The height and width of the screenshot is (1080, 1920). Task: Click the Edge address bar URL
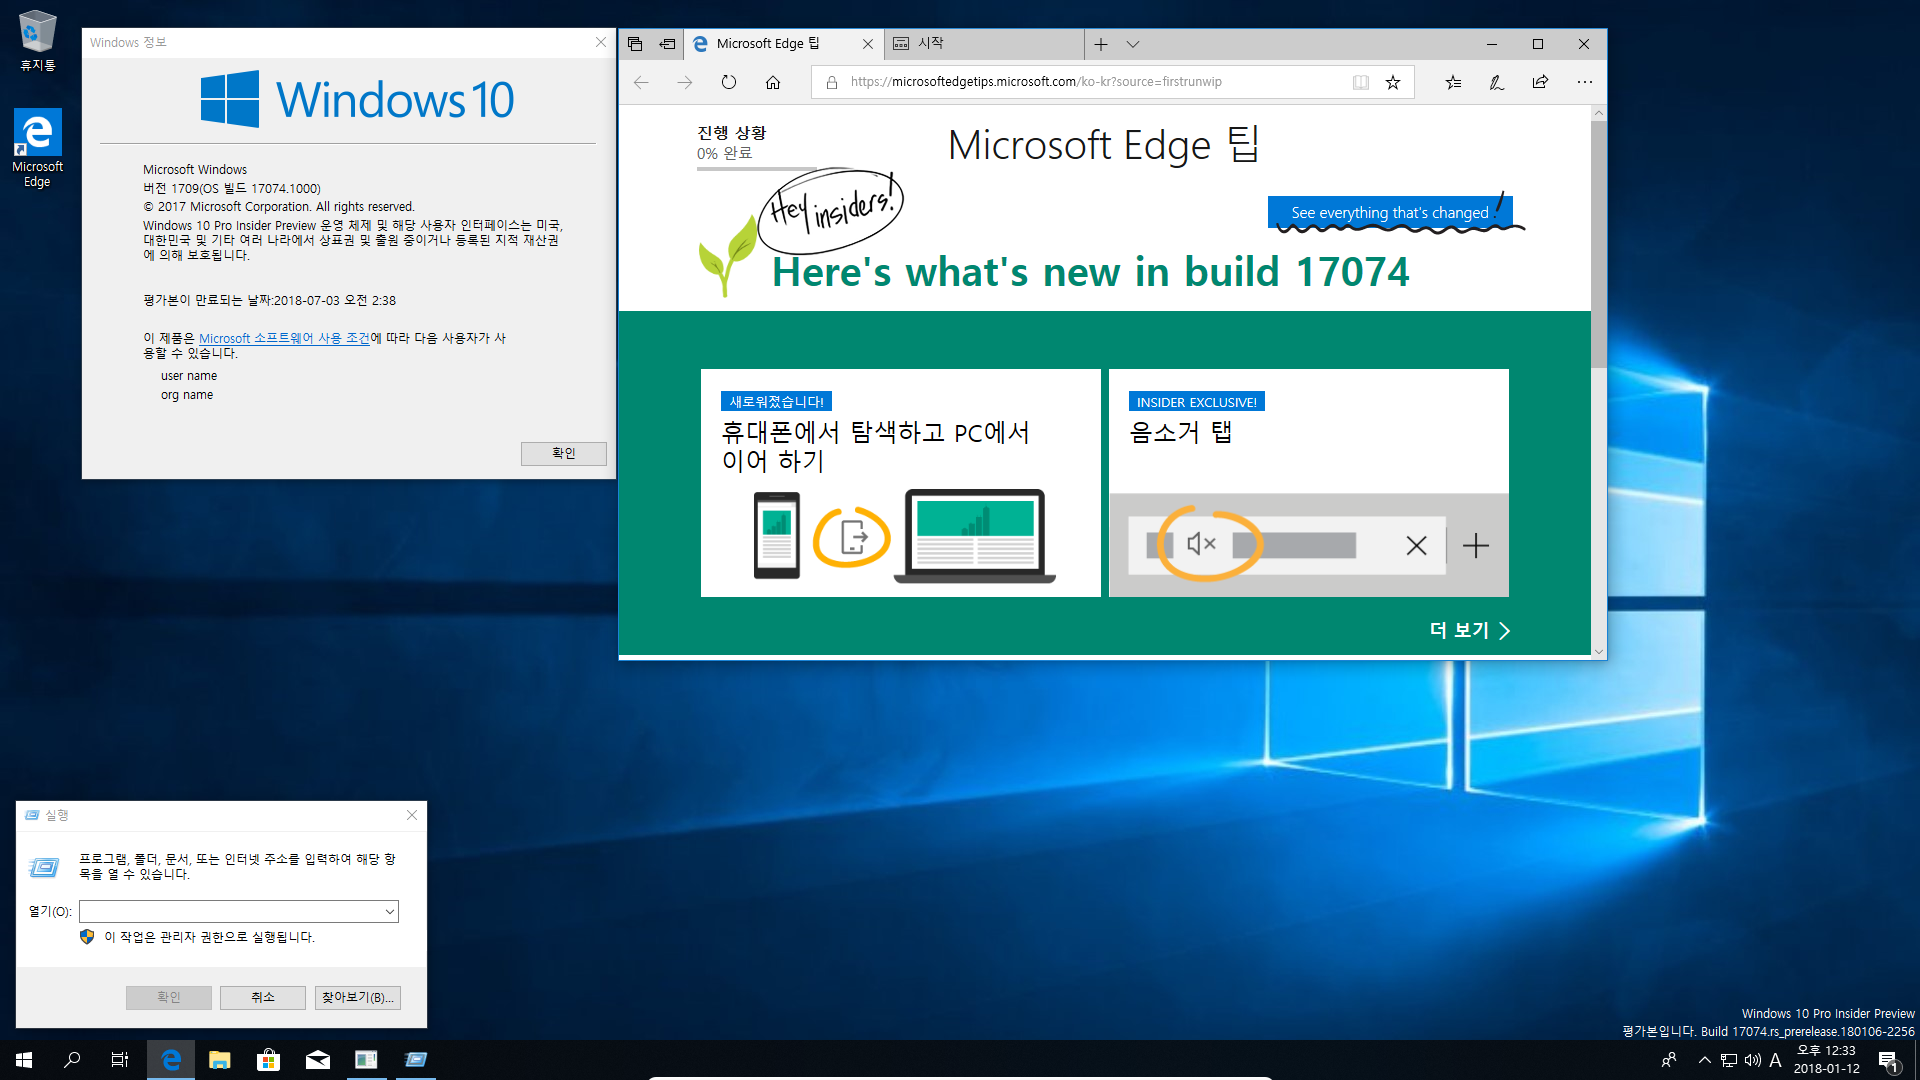click(1036, 82)
